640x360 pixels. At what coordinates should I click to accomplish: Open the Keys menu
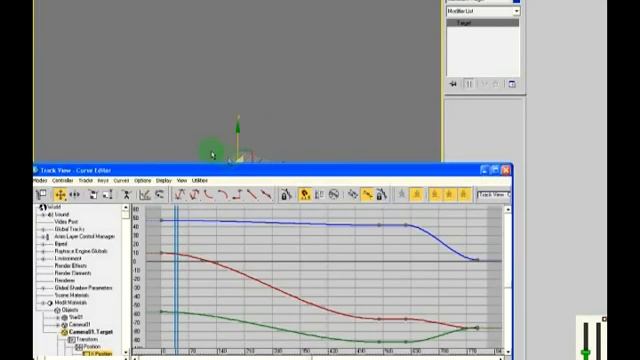click(103, 180)
